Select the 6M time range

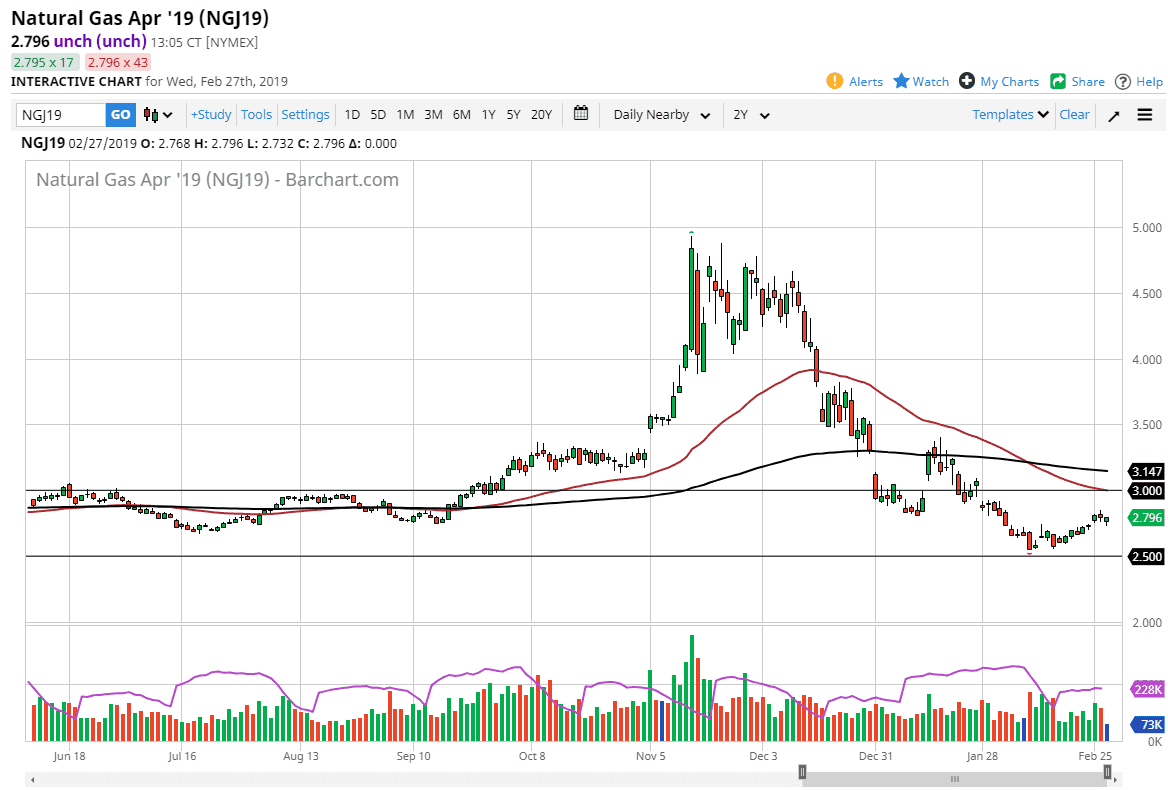click(x=461, y=115)
